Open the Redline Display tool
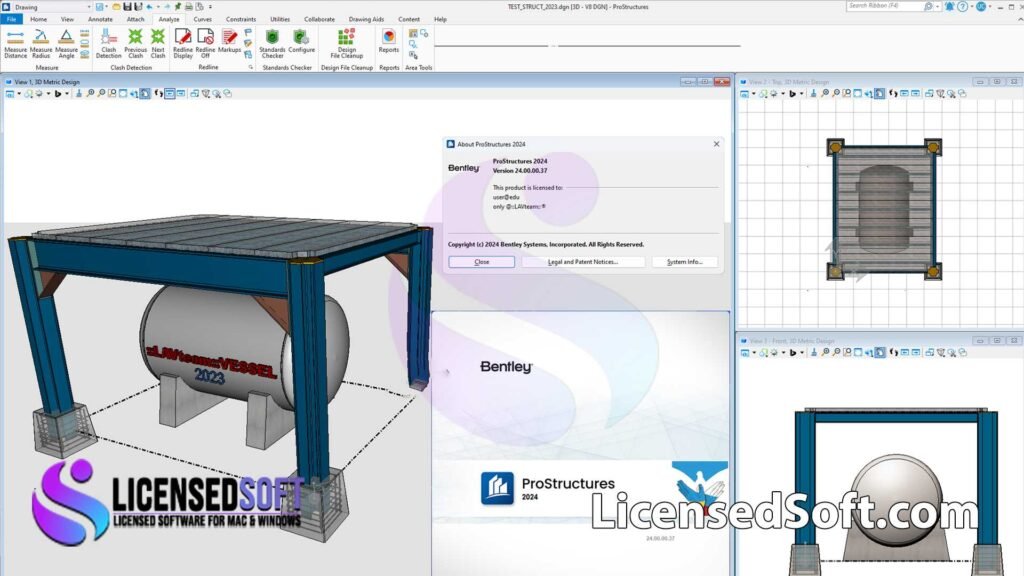 [x=183, y=43]
